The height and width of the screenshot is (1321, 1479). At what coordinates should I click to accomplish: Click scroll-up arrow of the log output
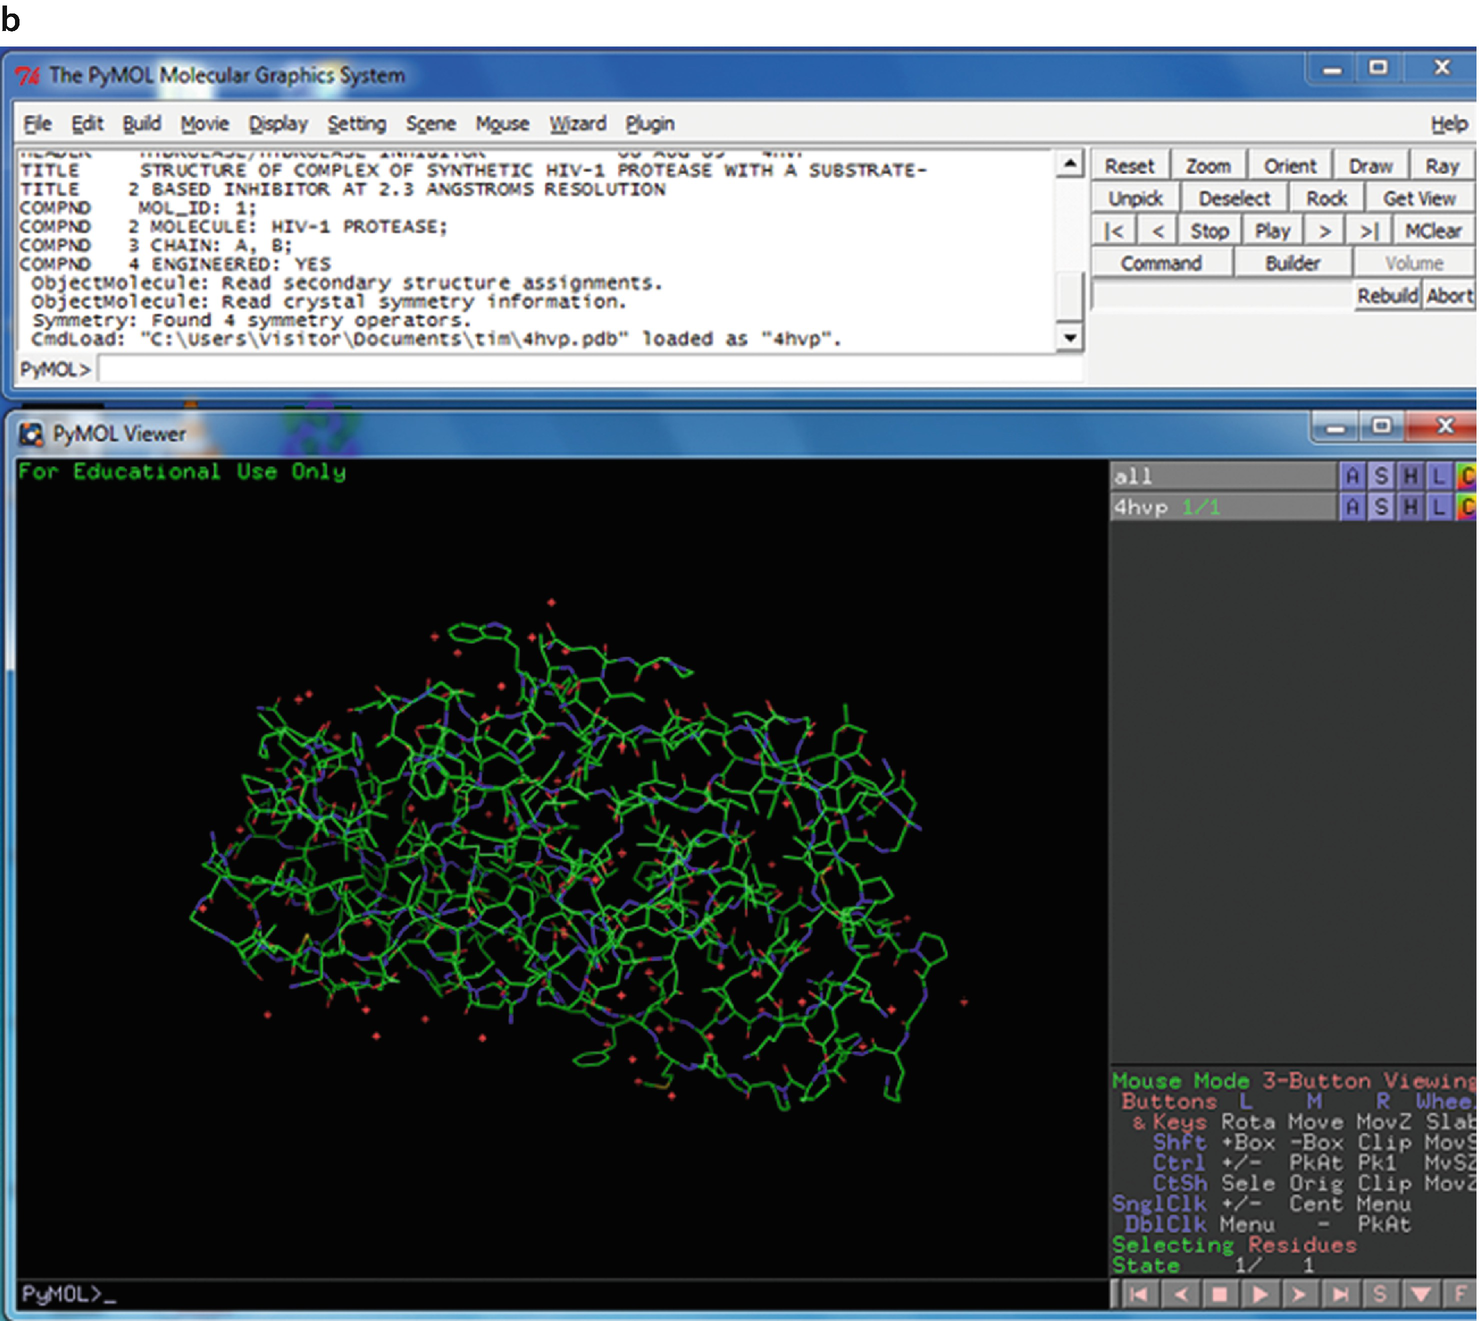coord(1070,163)
